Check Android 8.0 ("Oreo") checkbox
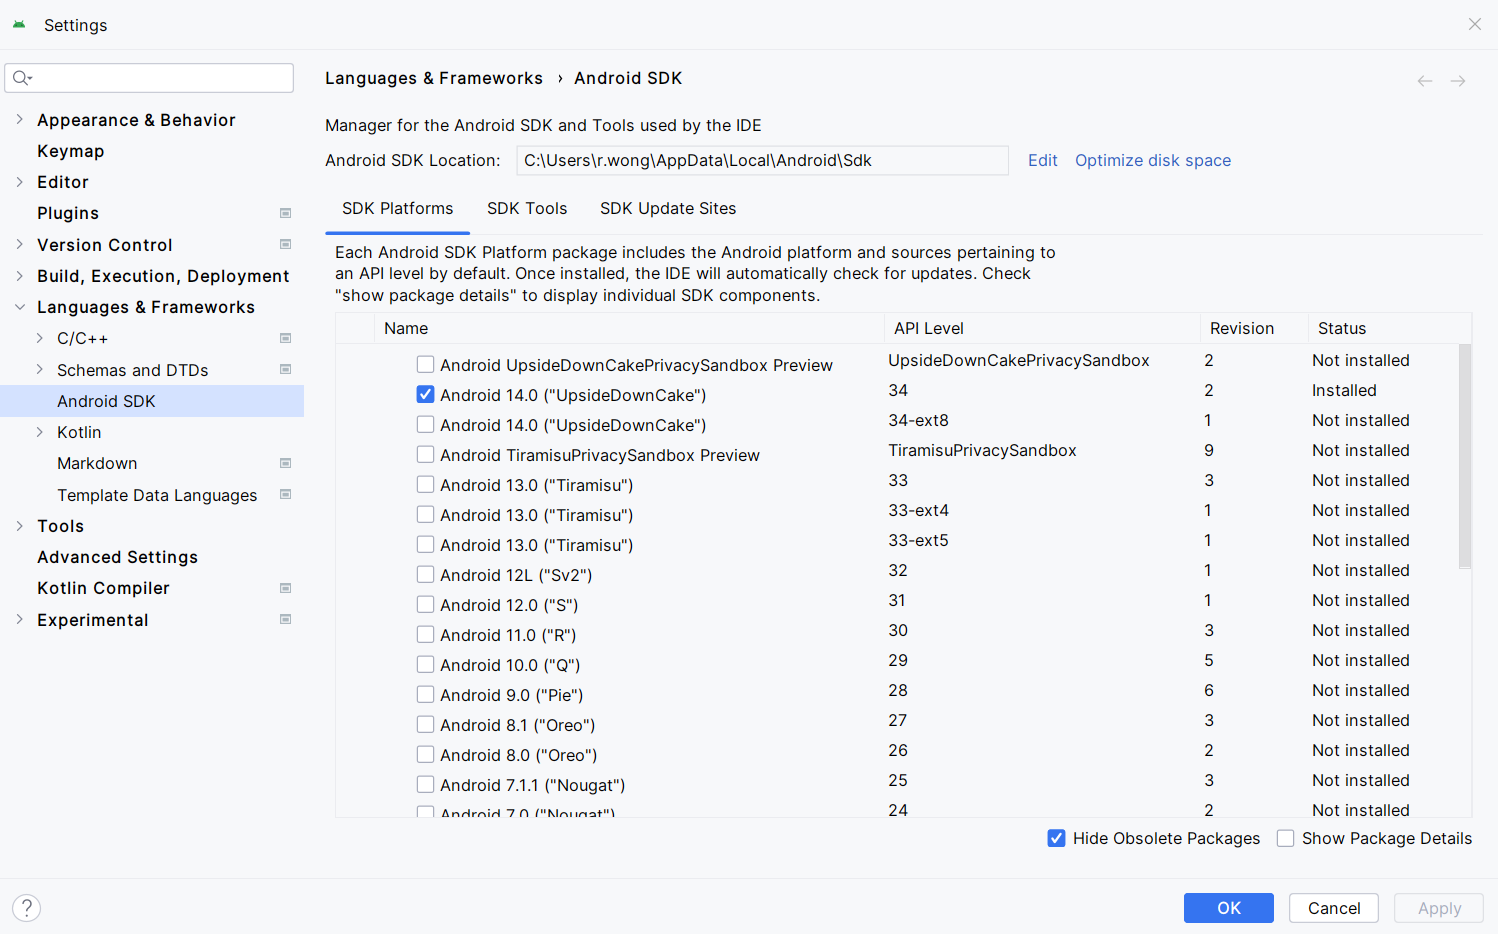 click(x=425, y=755)
